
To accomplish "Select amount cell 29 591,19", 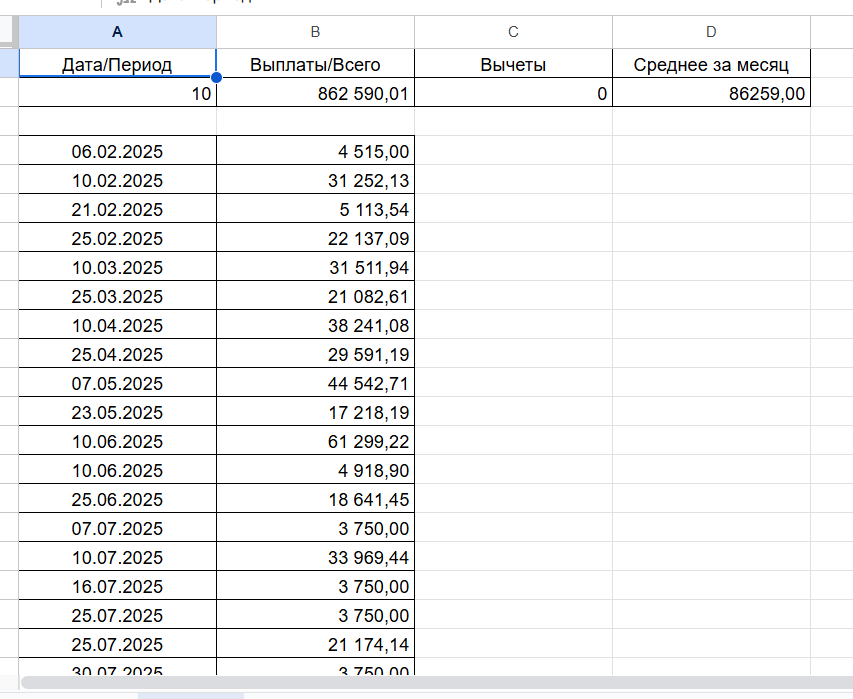I will tap(316, 354).
